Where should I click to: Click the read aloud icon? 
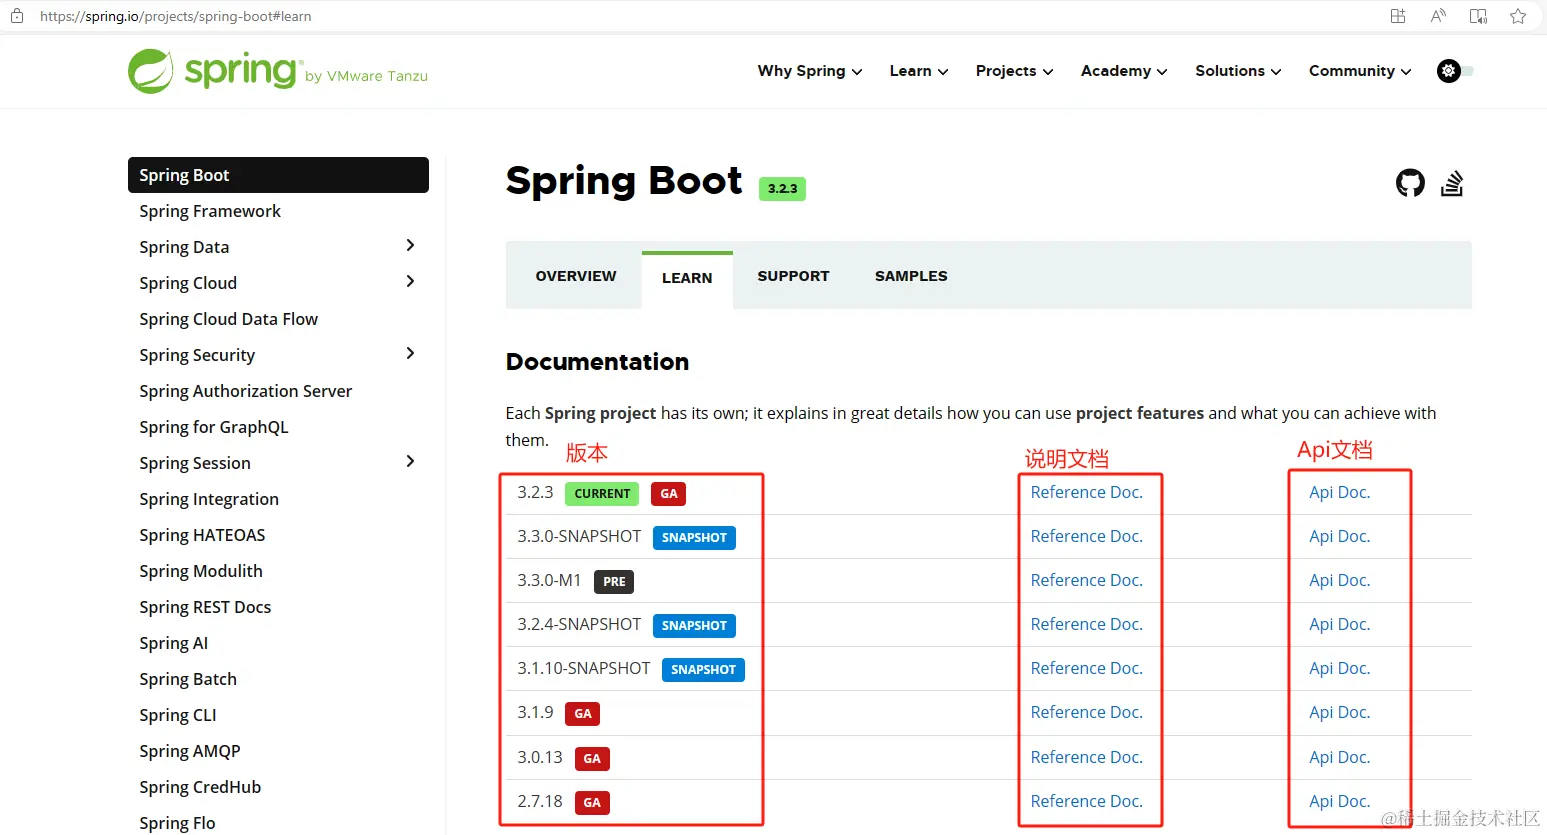click(x=1438, y=16)
